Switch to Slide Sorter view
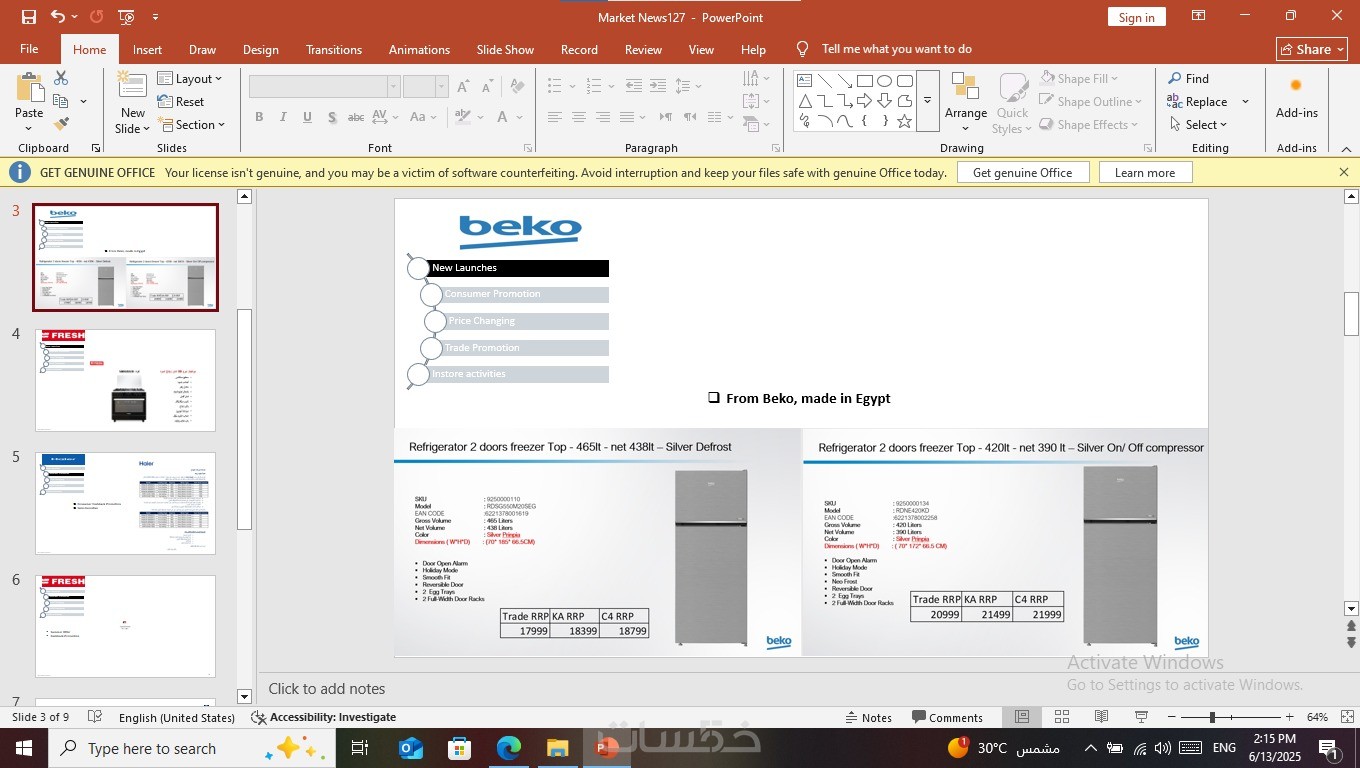 tap(1061, 717)
